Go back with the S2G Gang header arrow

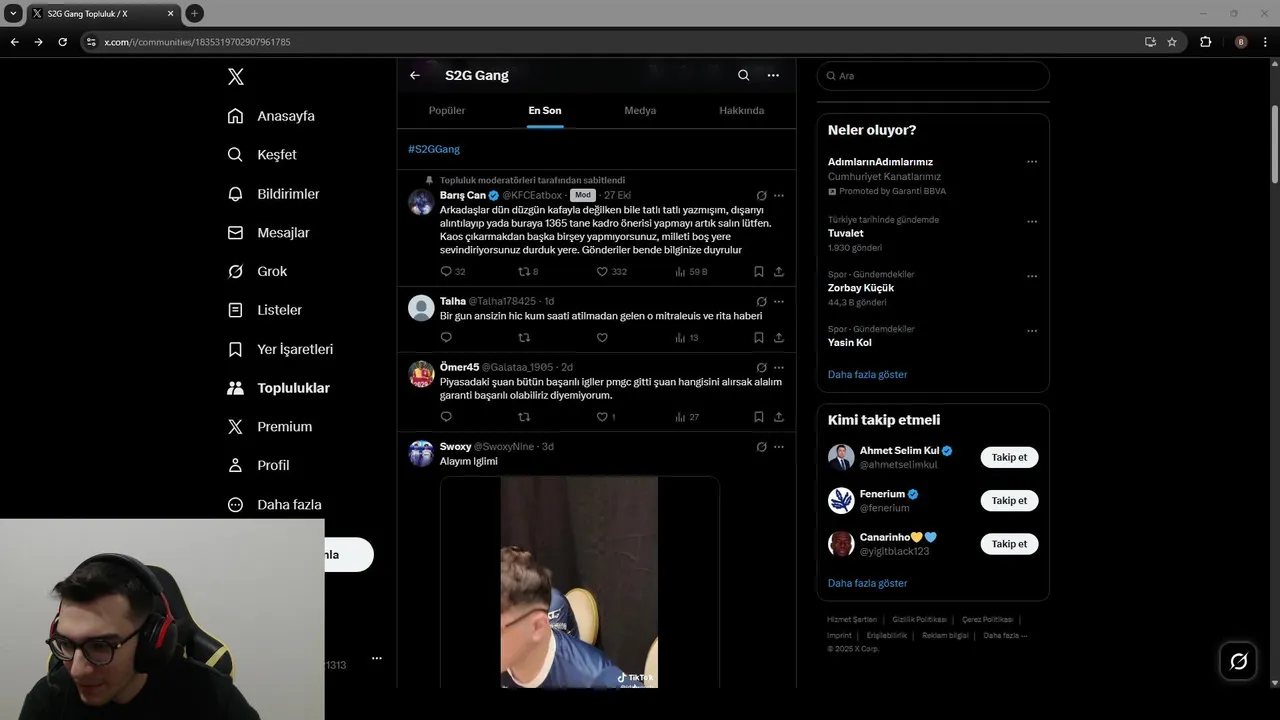[415, 75]
